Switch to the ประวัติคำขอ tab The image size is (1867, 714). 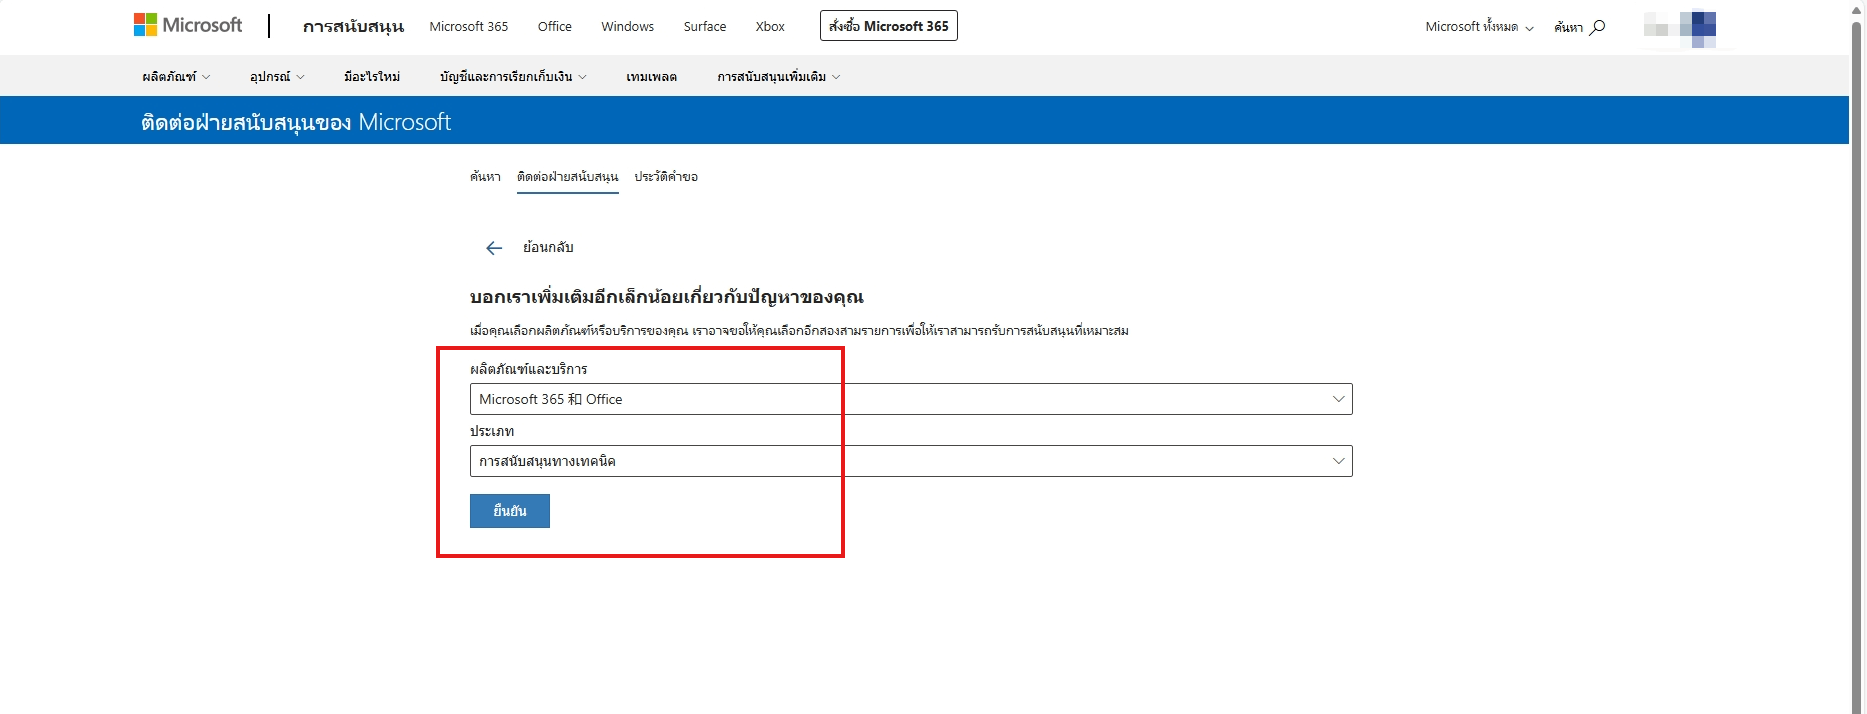[x=666, y=177]
